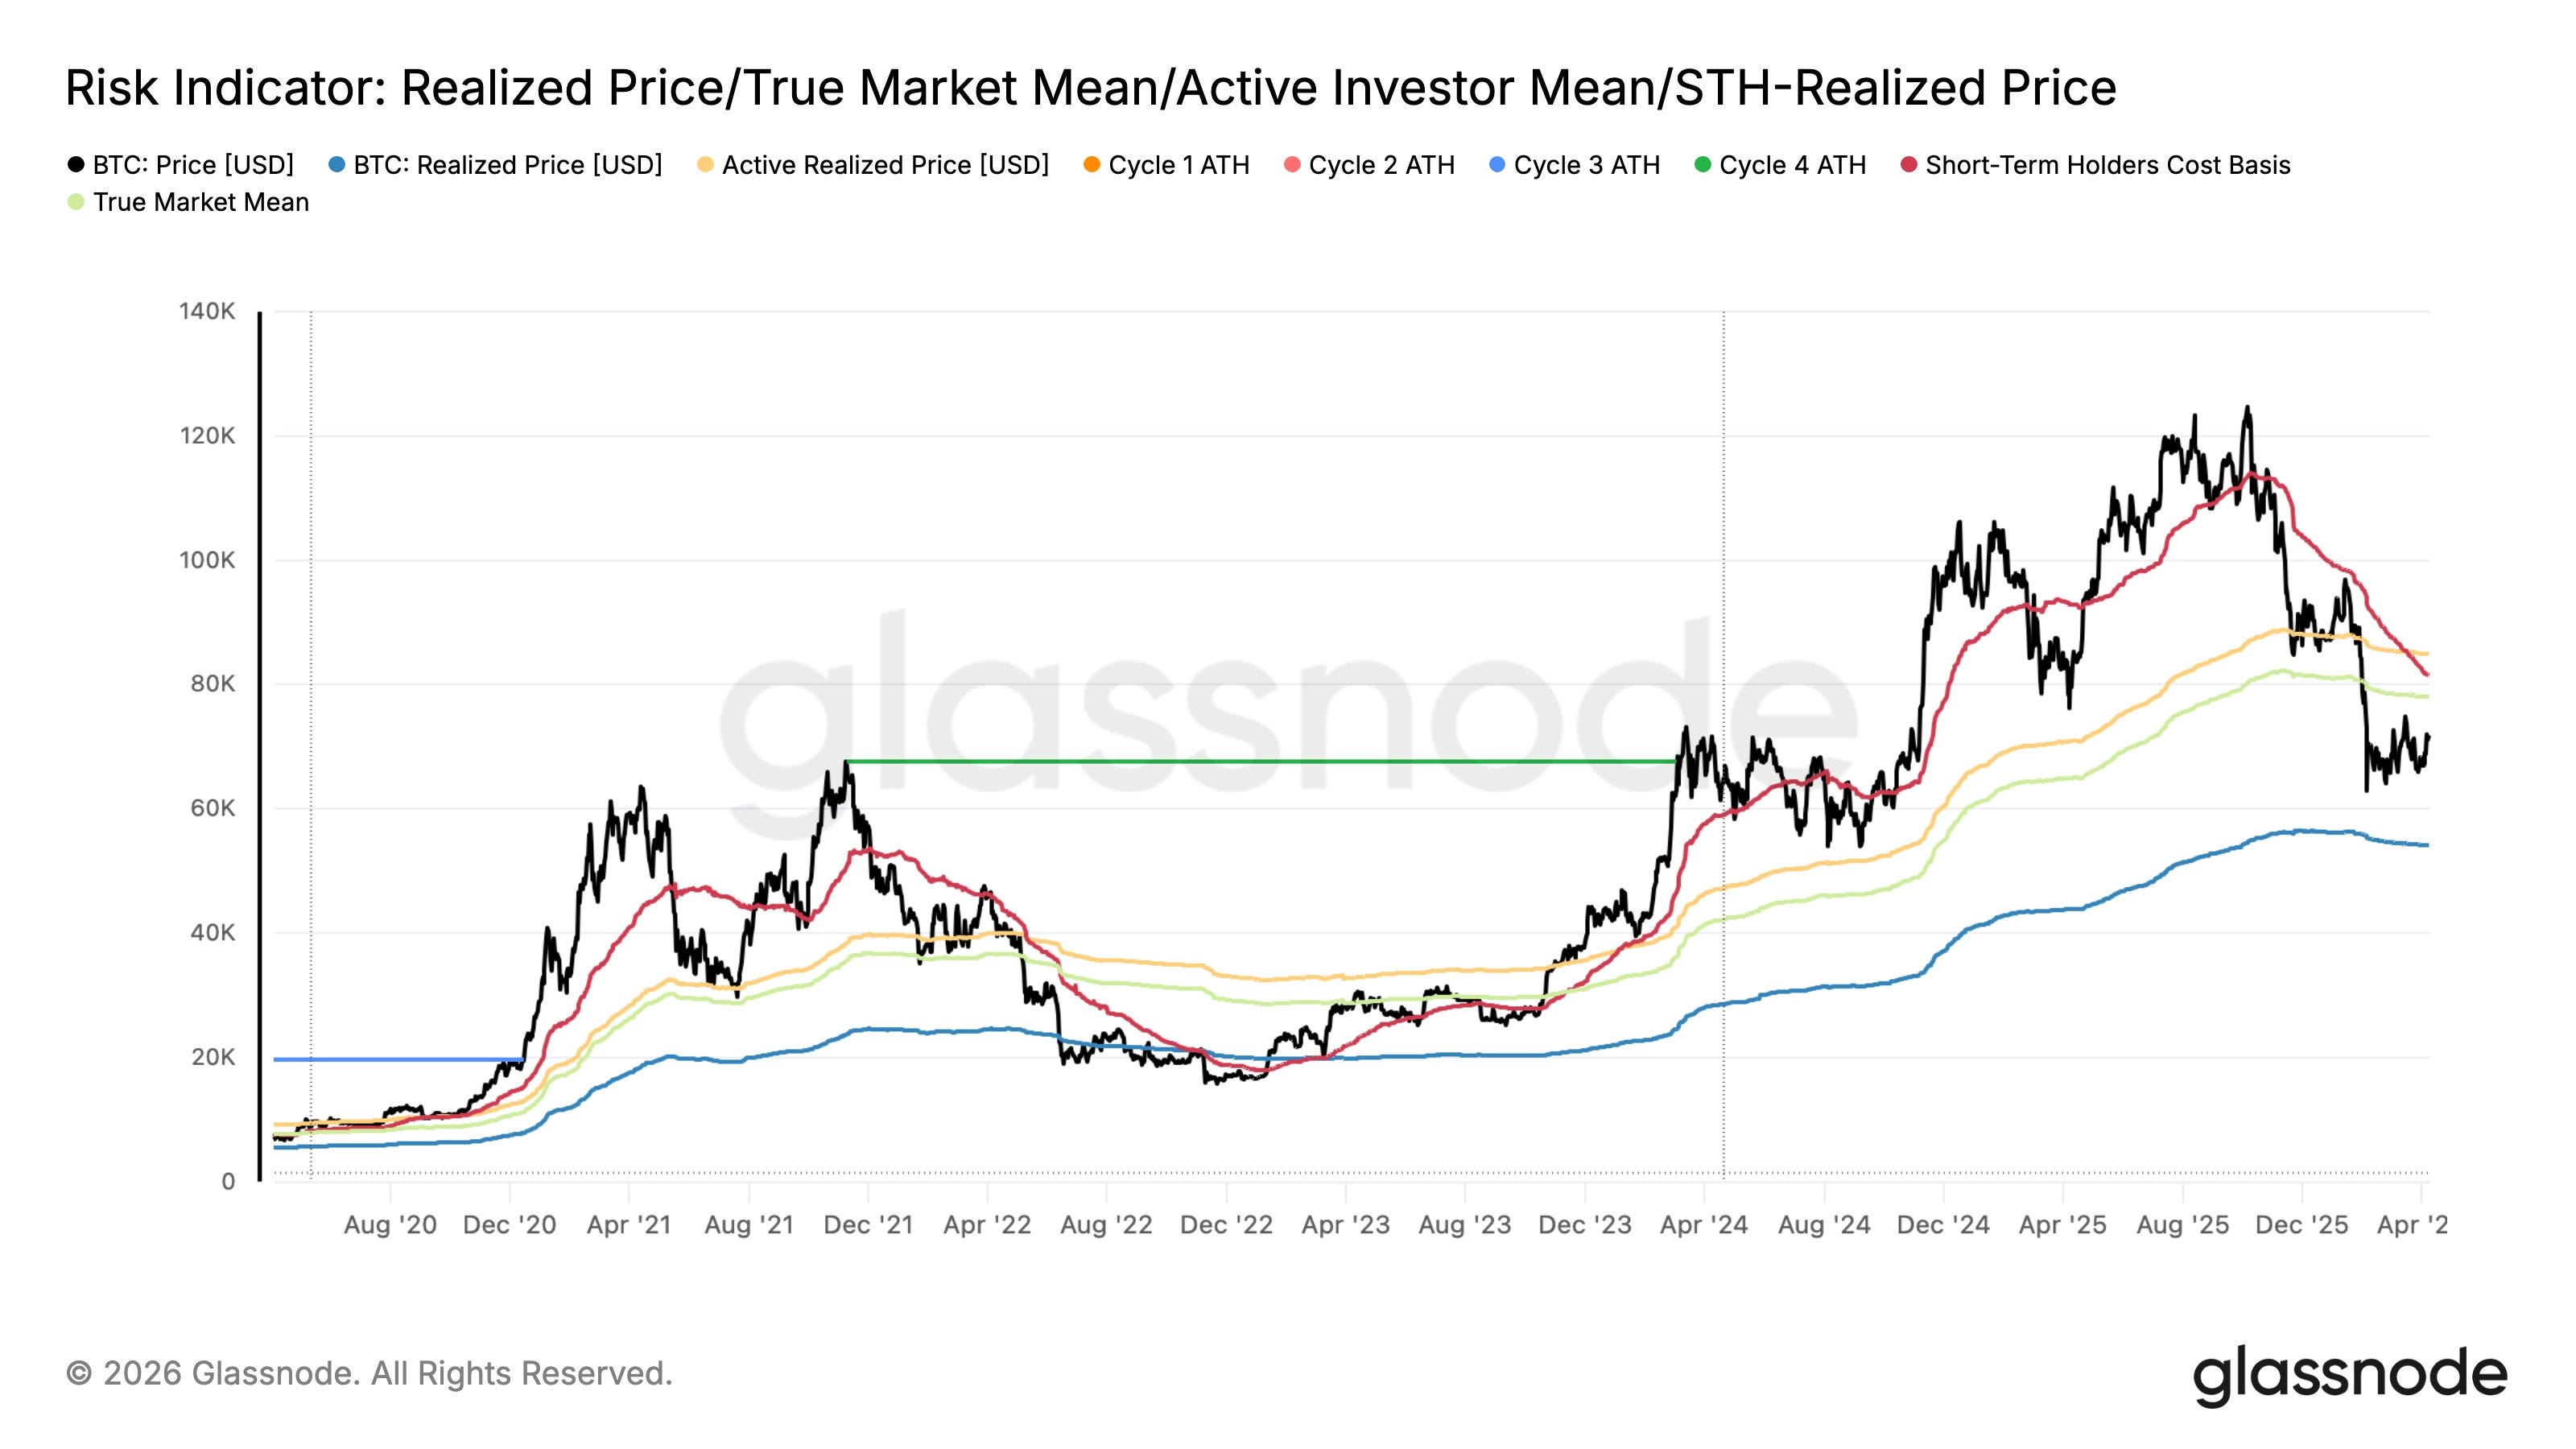
Task: Click the Aug '25 x-axis tick label
Action: click(2182, 1225)
